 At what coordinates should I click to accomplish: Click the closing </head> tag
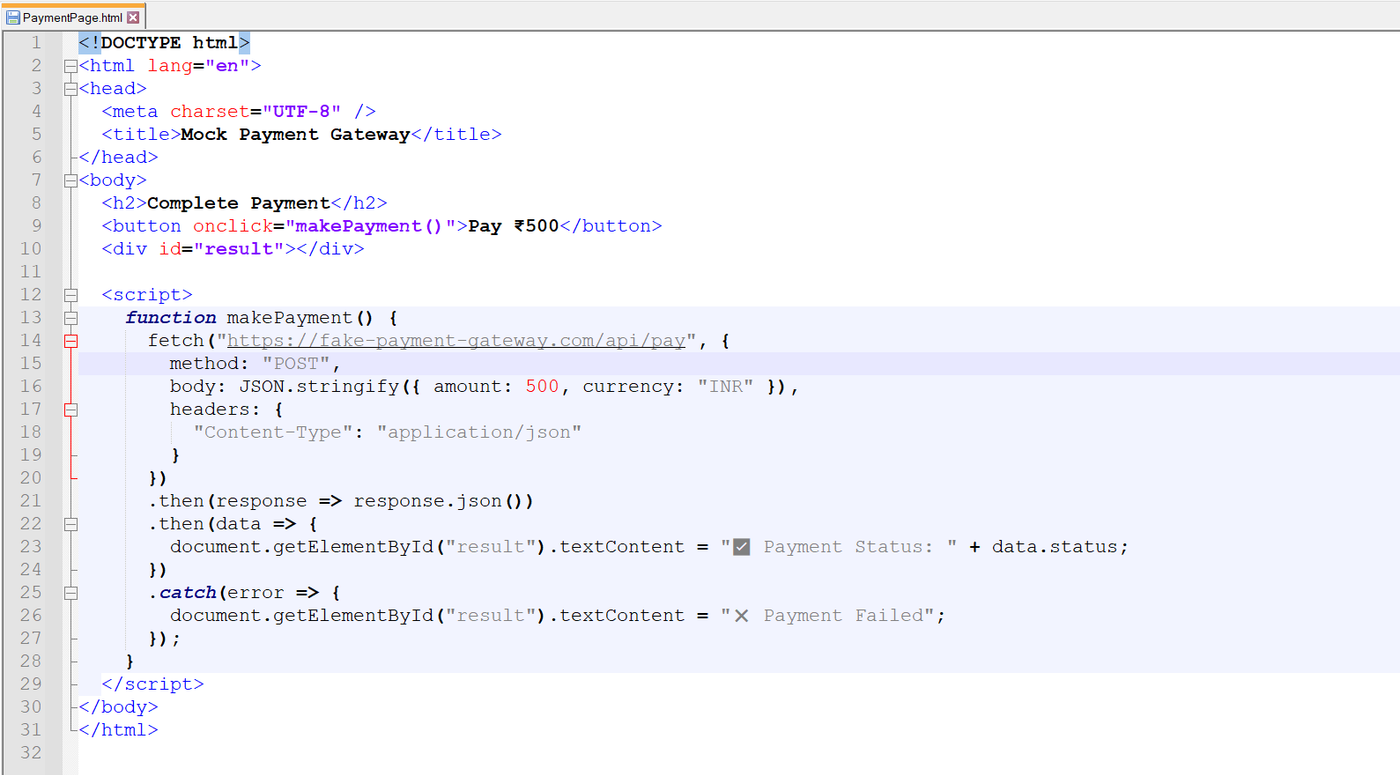click(x=118, y=158)
